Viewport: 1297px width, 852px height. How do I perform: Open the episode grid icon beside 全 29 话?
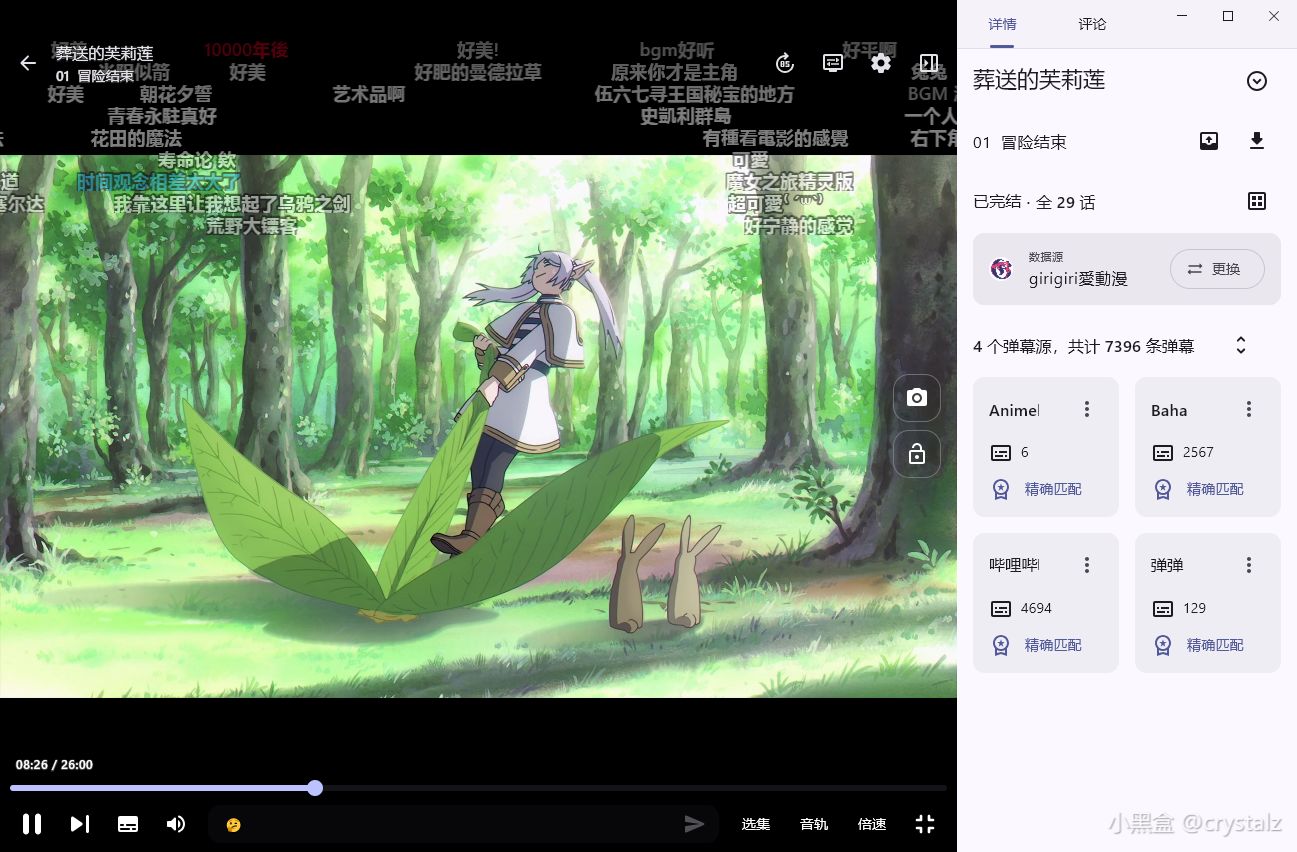(1257, 201)
